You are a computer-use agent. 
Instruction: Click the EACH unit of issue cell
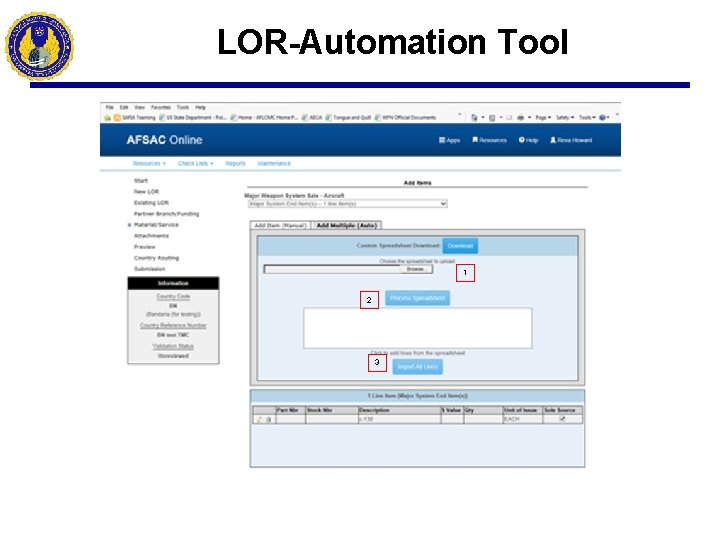pos(523,419)
